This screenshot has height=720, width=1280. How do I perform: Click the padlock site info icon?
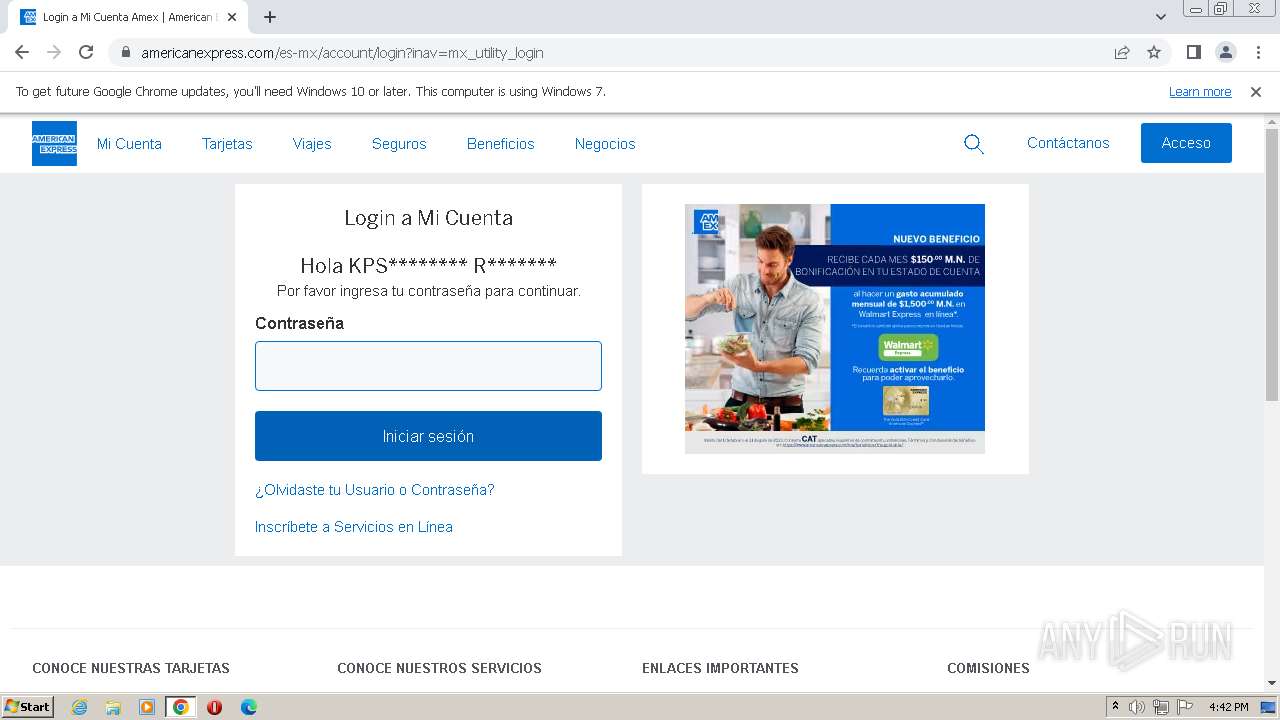click(x=125, y=53)
